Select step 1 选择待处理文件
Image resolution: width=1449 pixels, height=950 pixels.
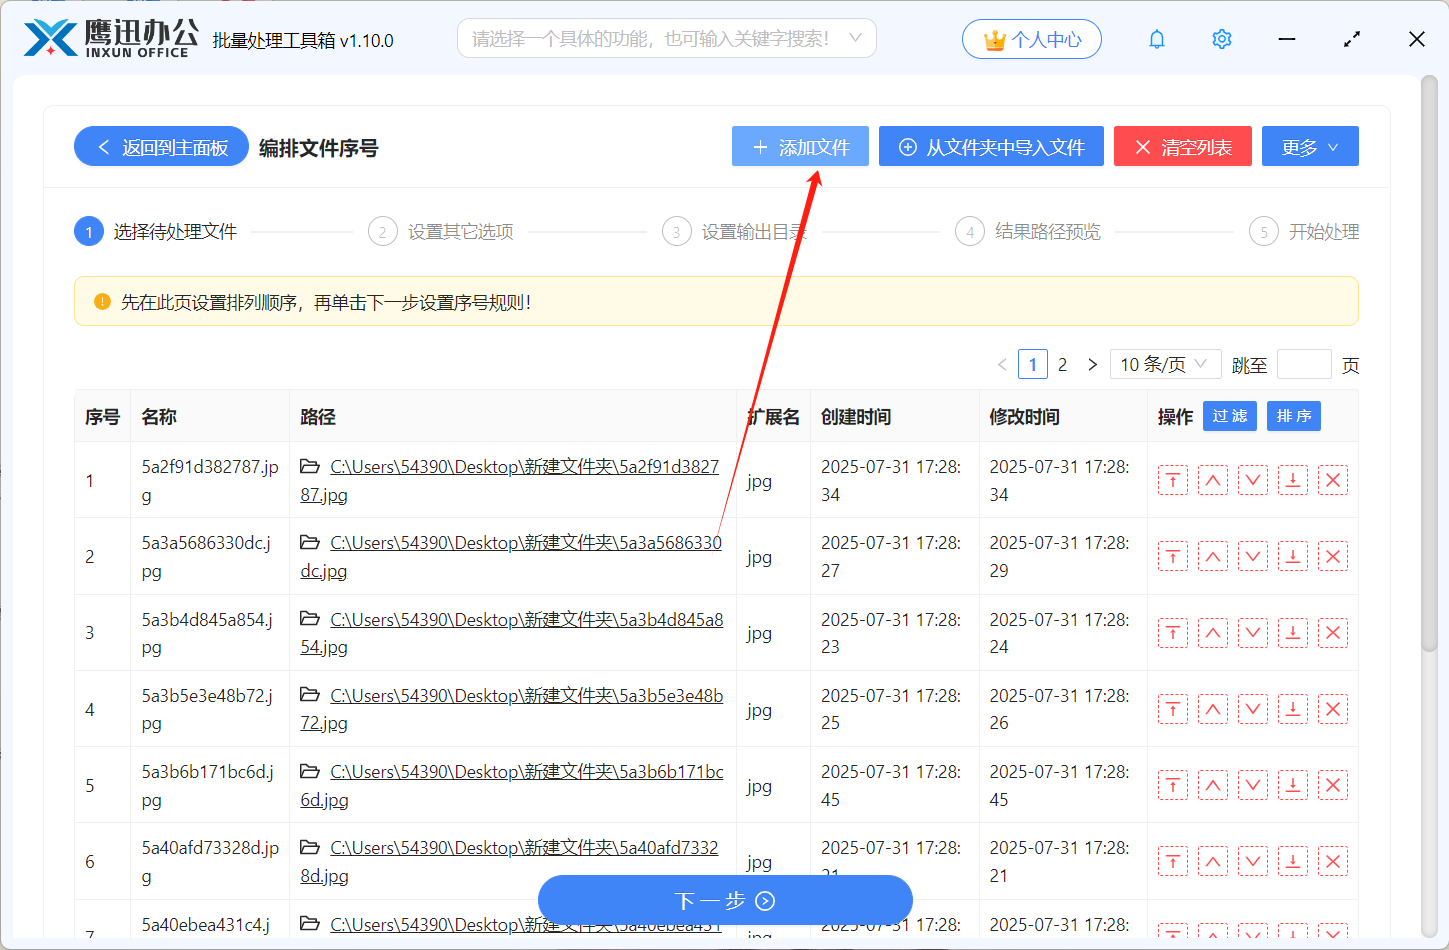156,232
